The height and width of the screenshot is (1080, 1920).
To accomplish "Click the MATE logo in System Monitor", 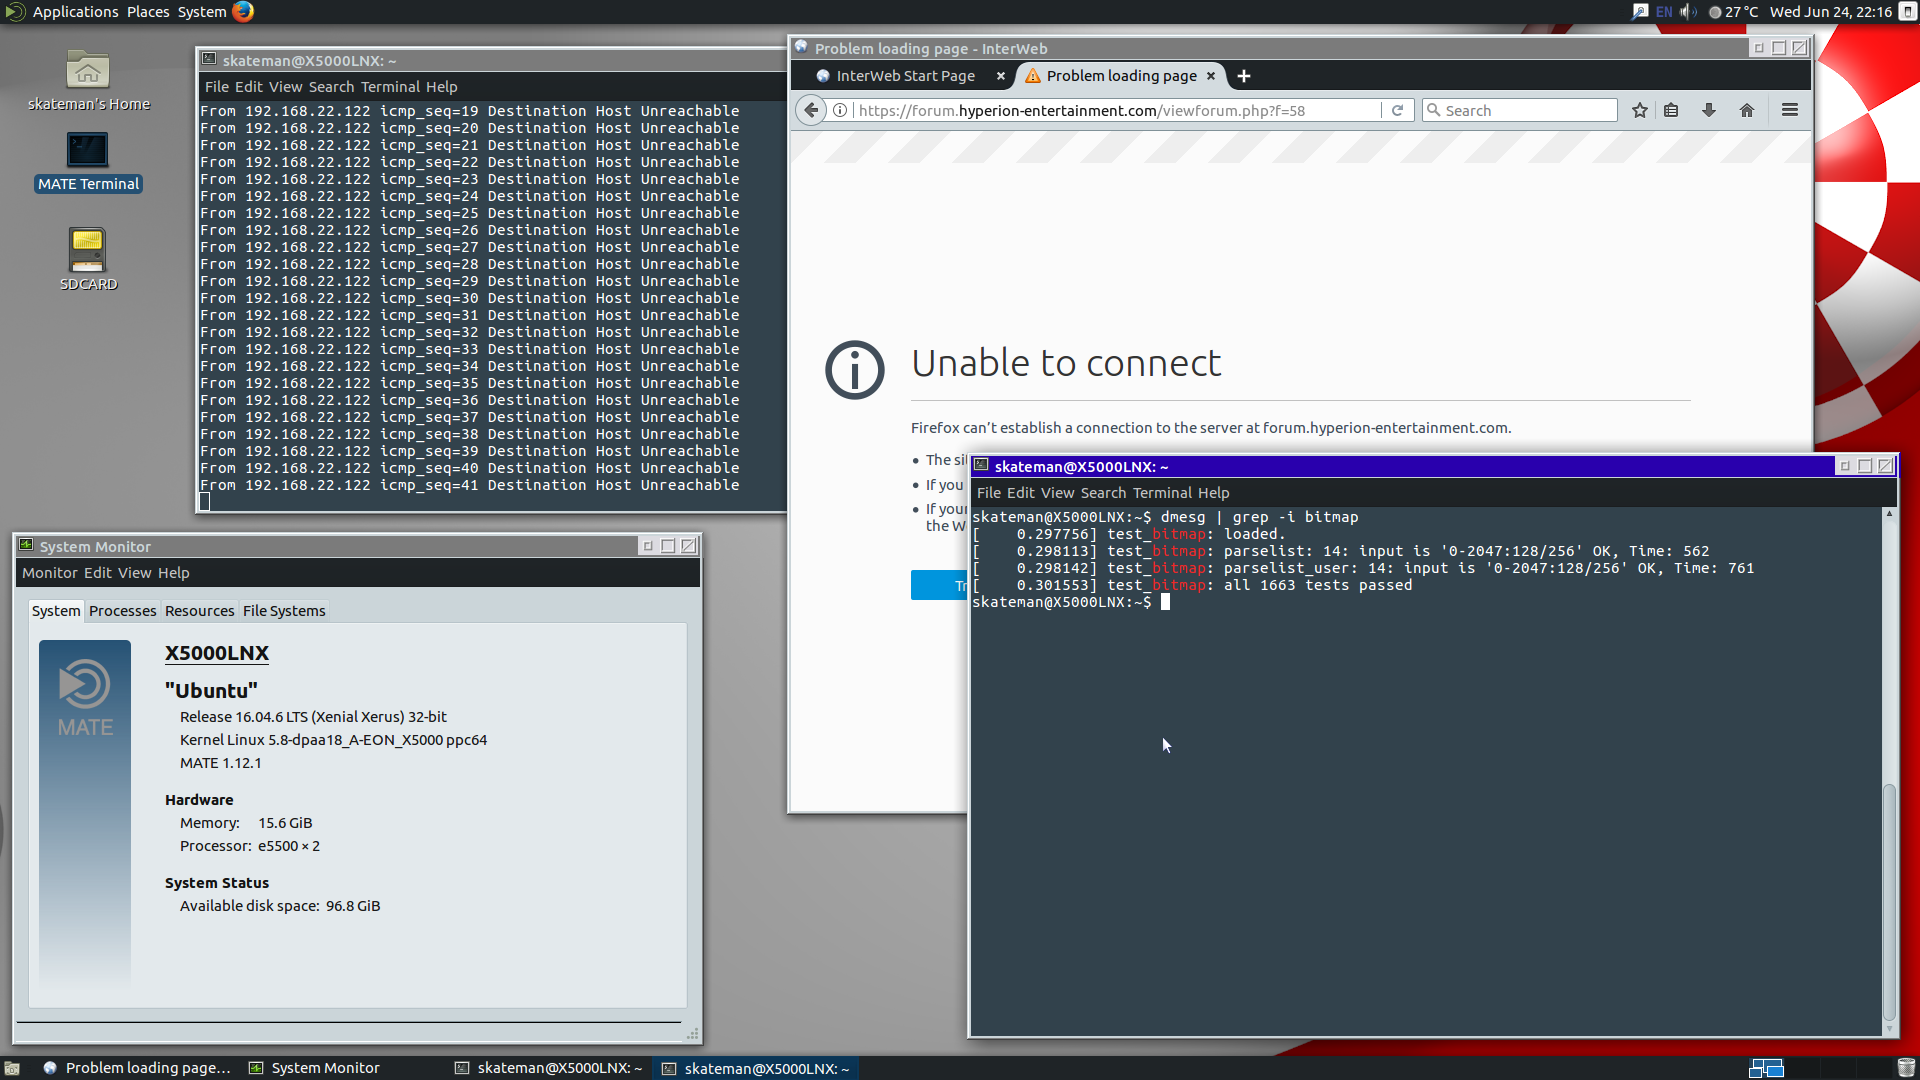I will pyautogui.click(x=85, y=698).
